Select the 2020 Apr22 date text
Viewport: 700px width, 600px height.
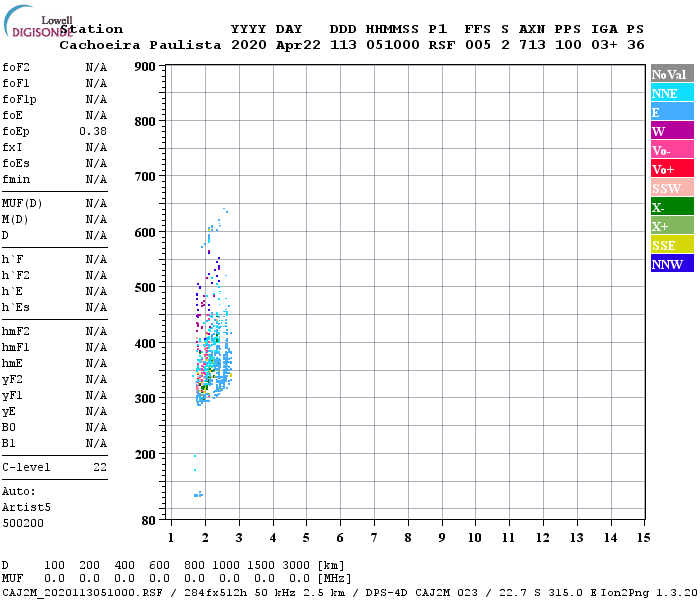click(x=272, y=45)
